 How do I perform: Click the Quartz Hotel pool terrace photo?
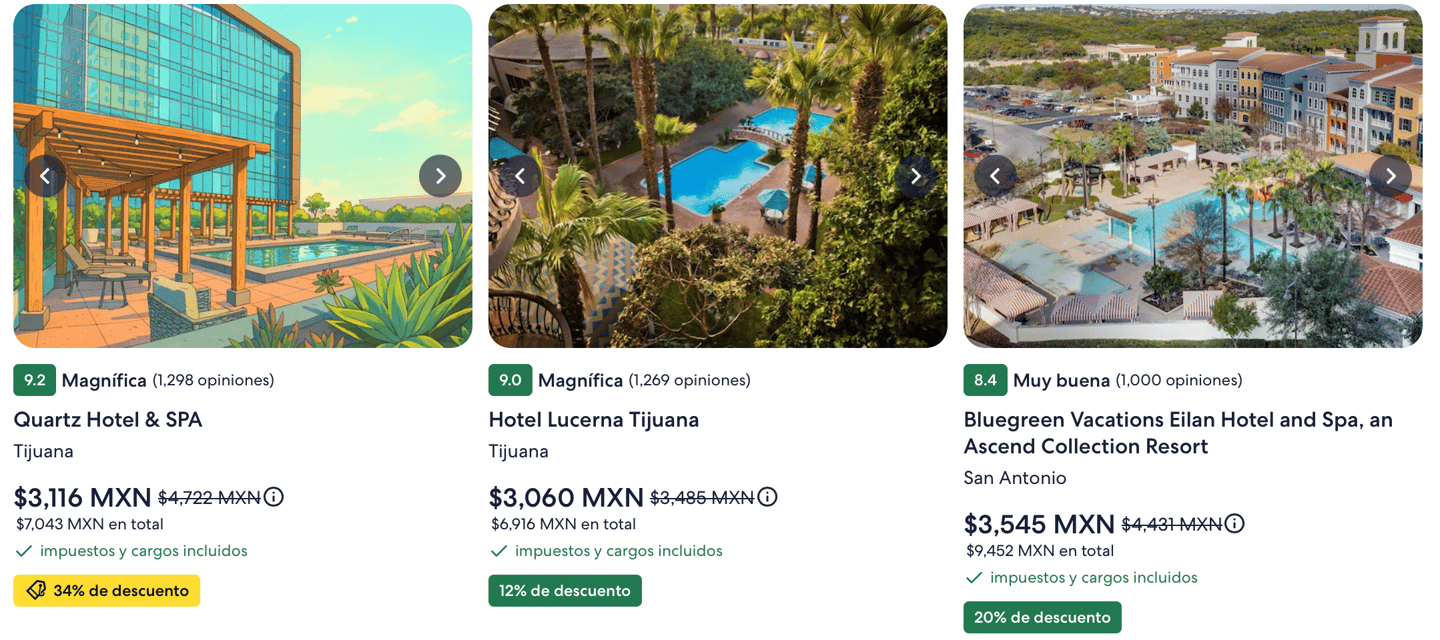point(242,260)
